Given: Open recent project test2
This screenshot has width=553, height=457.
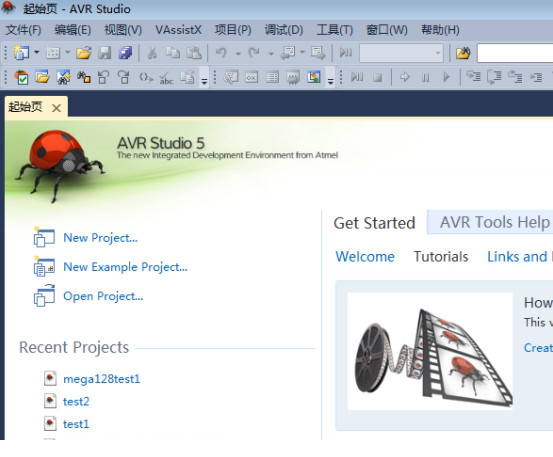Looking at the screenshot, I should pos(76,402).
